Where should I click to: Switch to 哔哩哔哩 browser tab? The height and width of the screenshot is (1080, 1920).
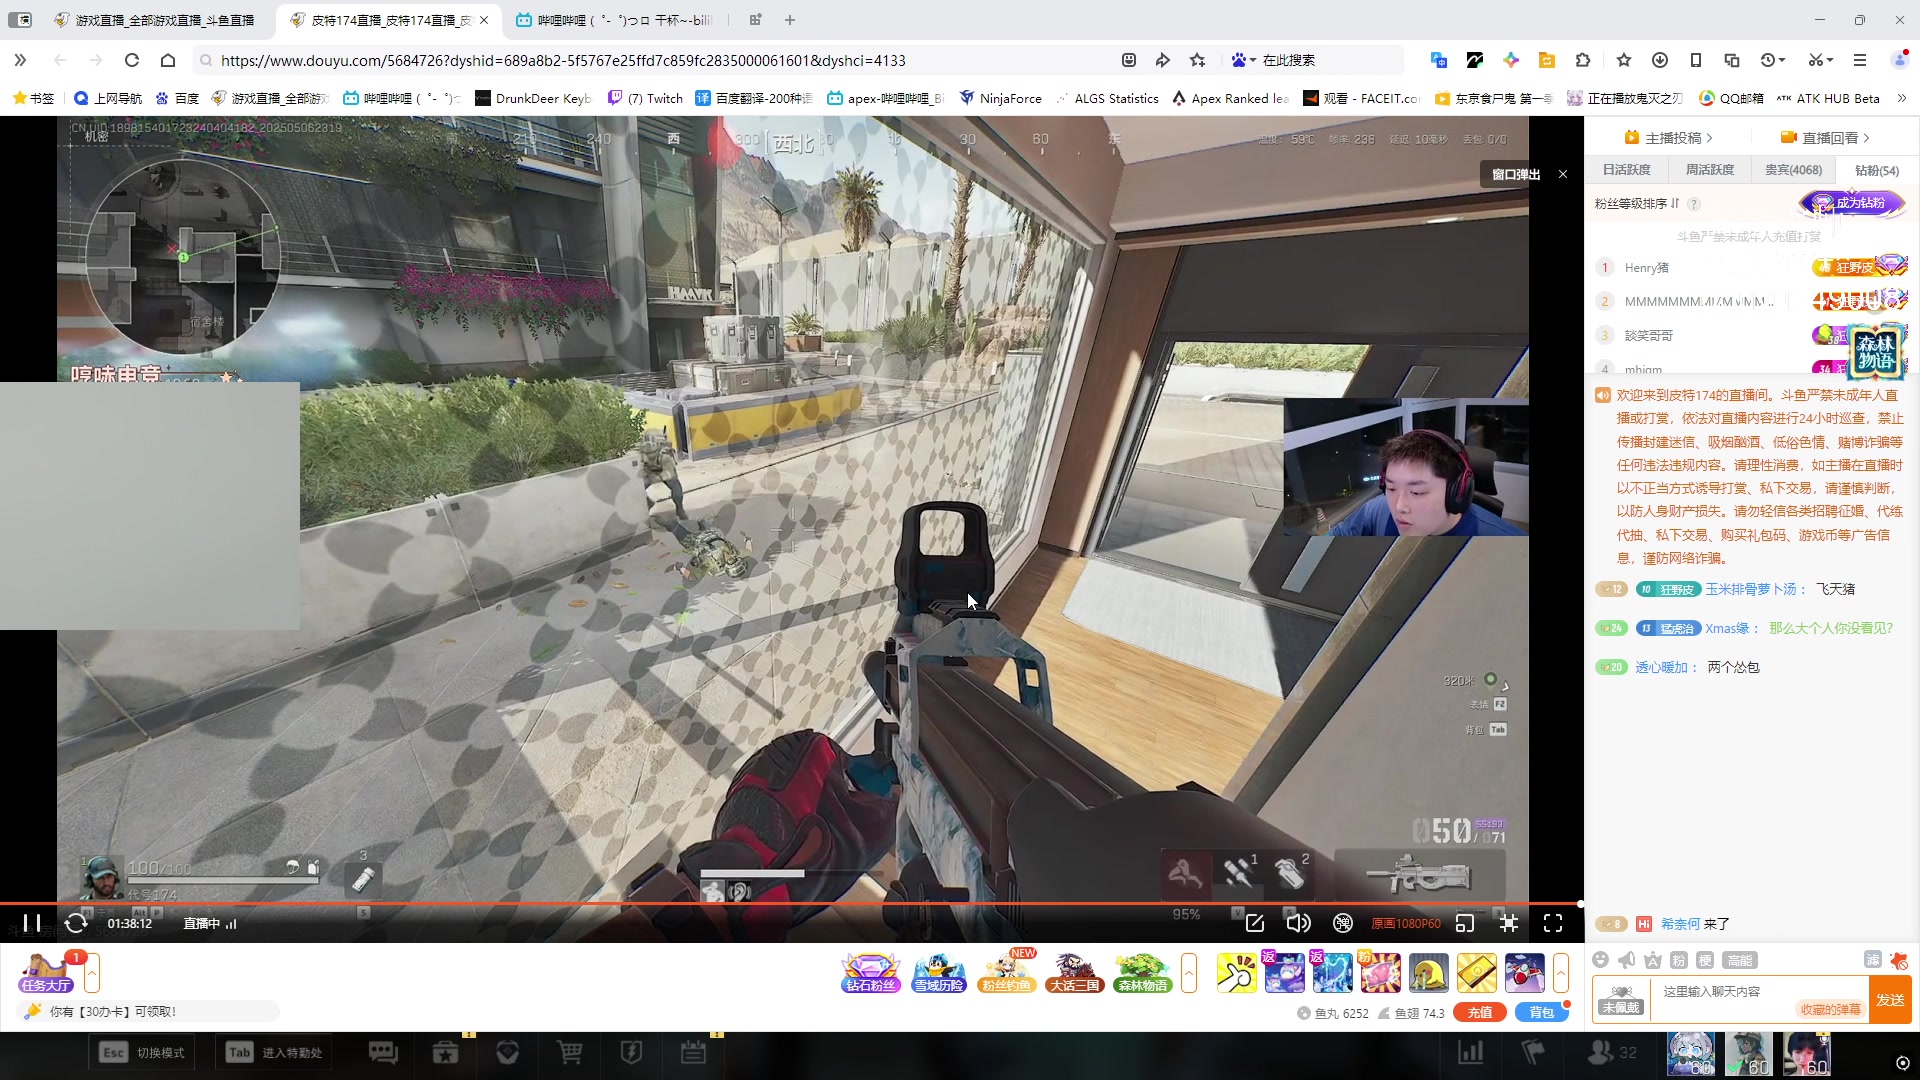(x=615, y=20)
